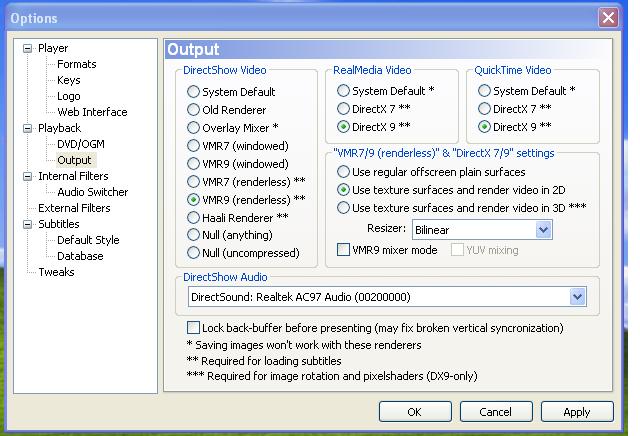Open the DirectShow Audio device dropdown

pos(578,297)
